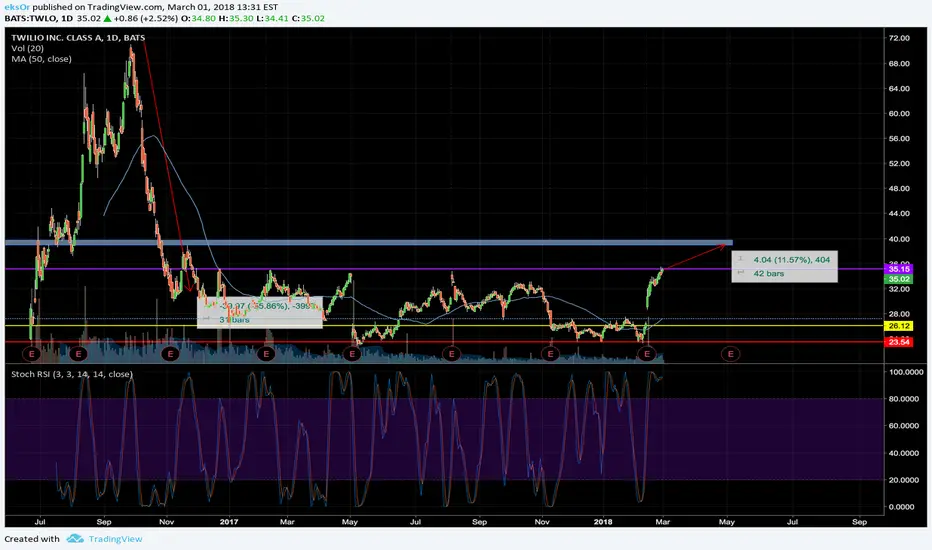Click the leftmost earnings E marker before Jul
The width and height of the screenshot is (932, 550).
click(x=32, y=354)
